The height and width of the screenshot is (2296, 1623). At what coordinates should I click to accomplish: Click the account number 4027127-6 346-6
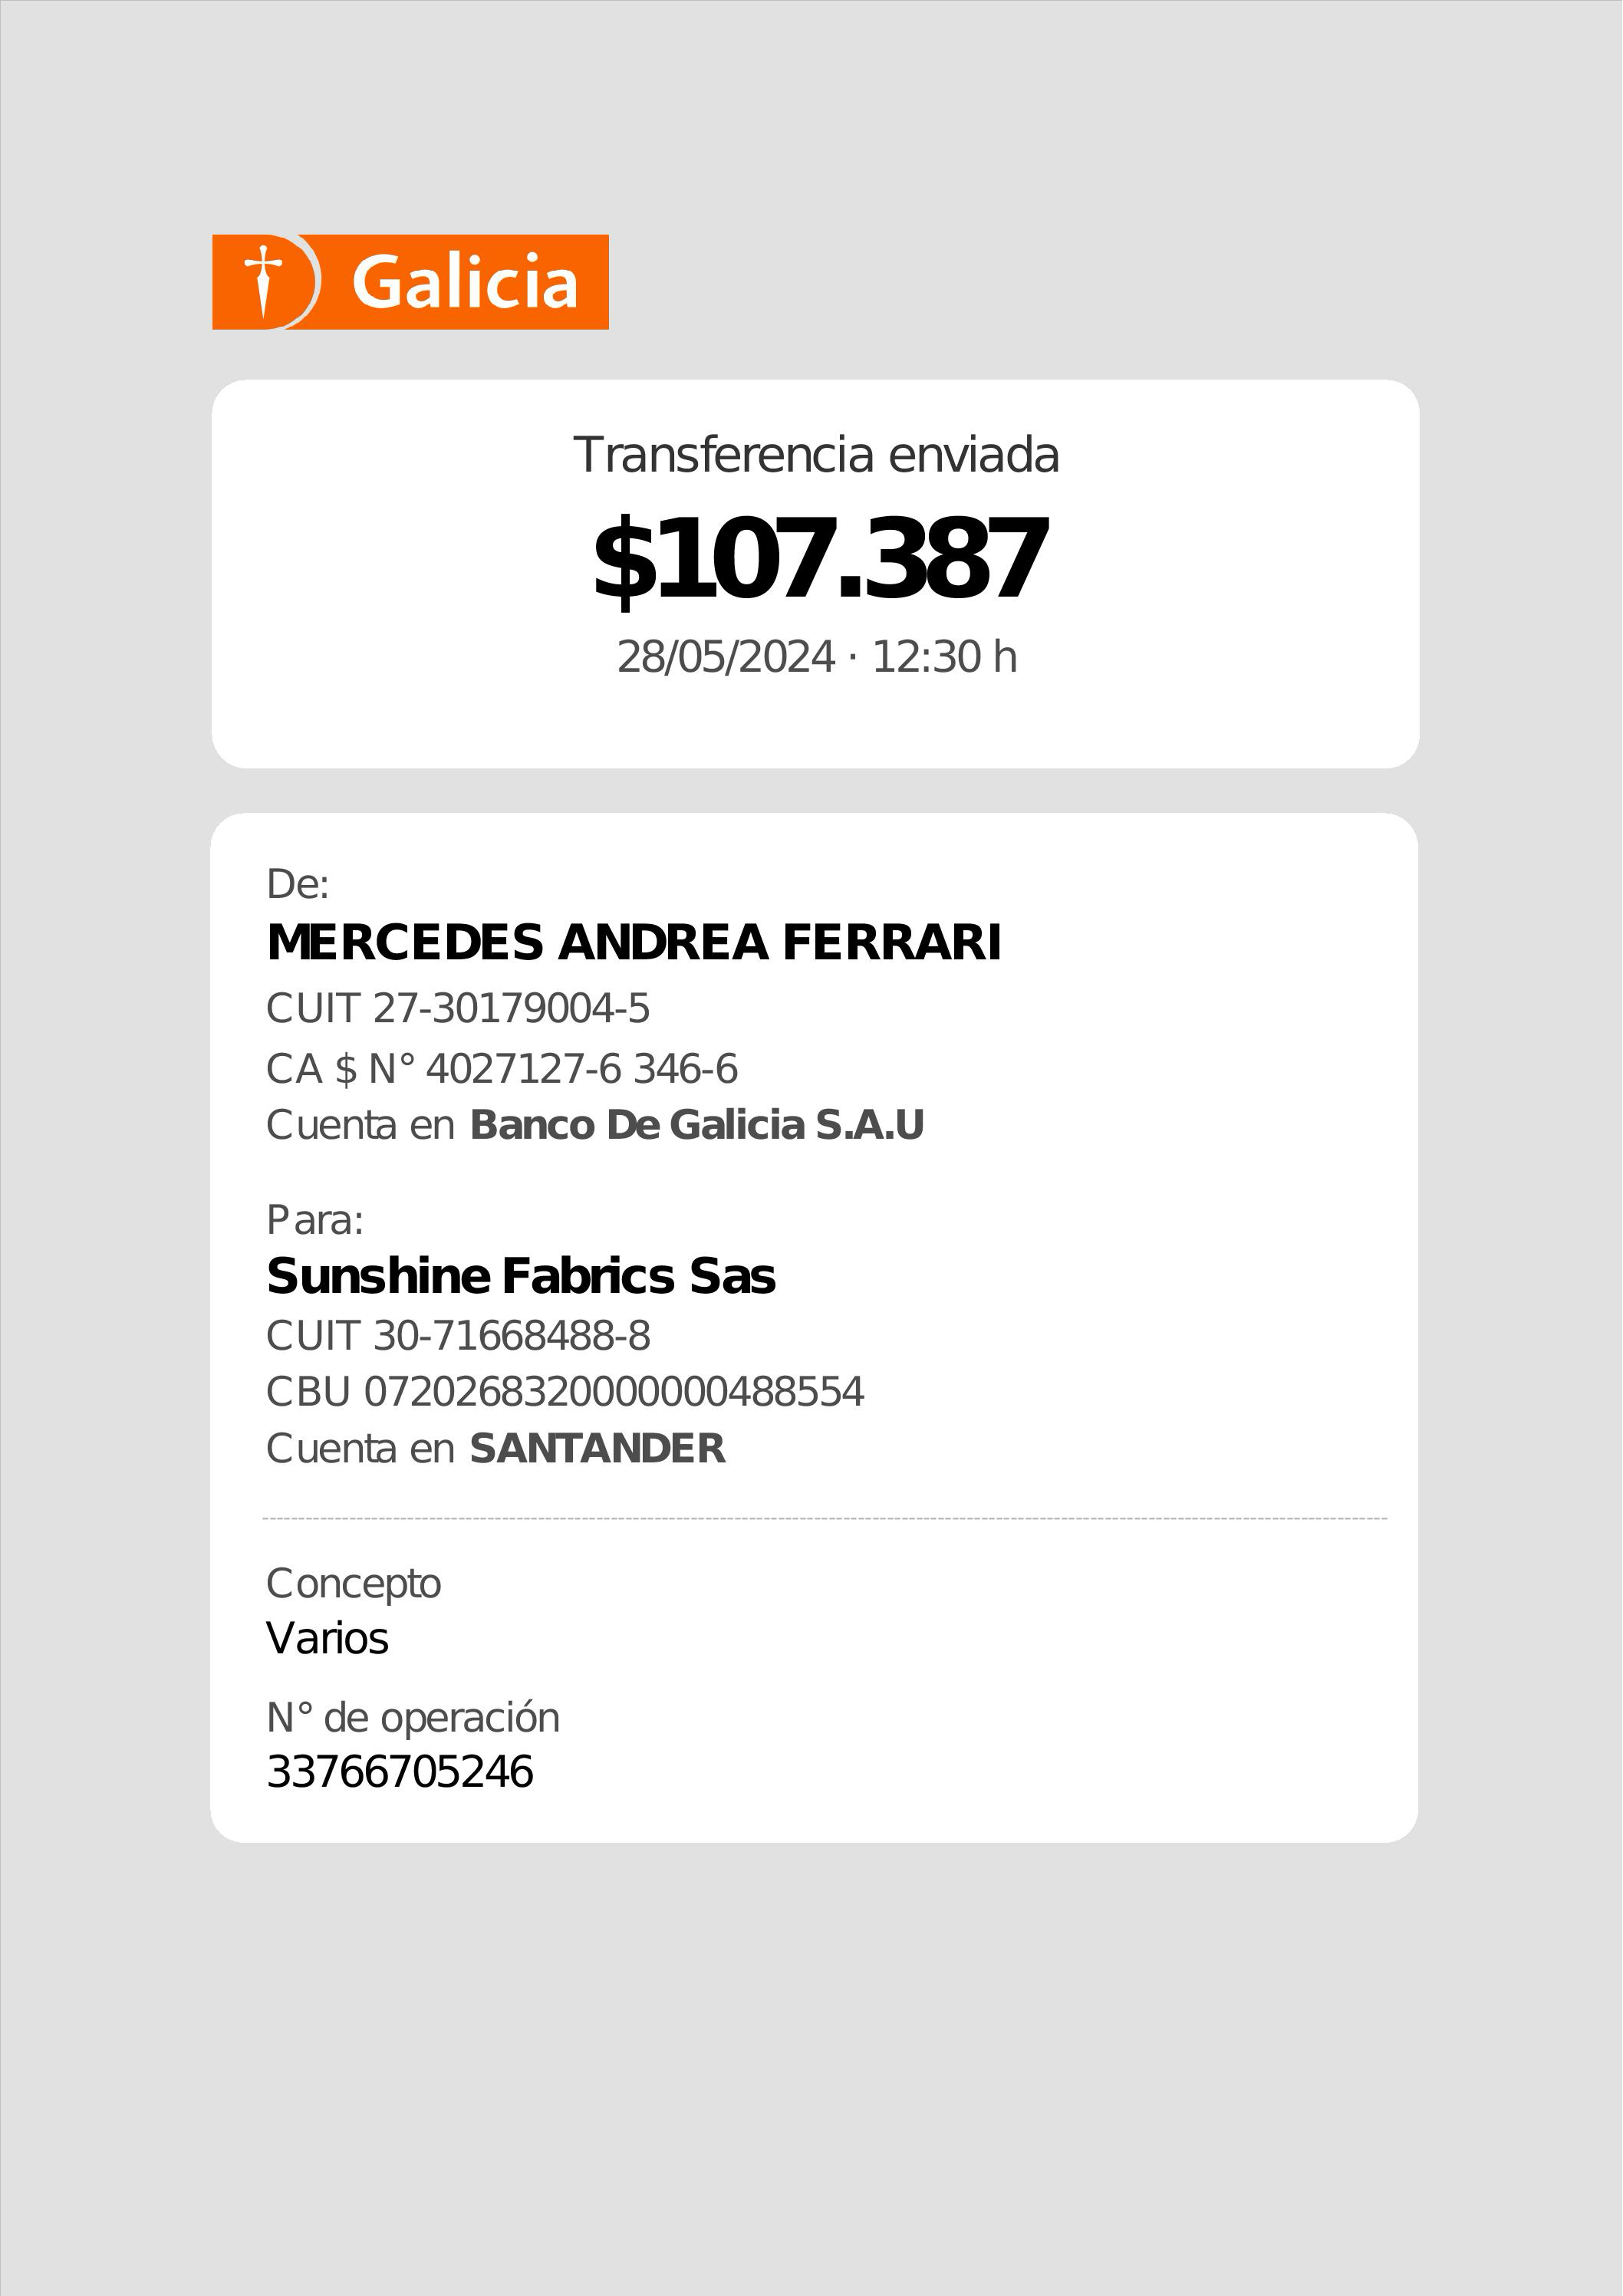(581, 1069)
